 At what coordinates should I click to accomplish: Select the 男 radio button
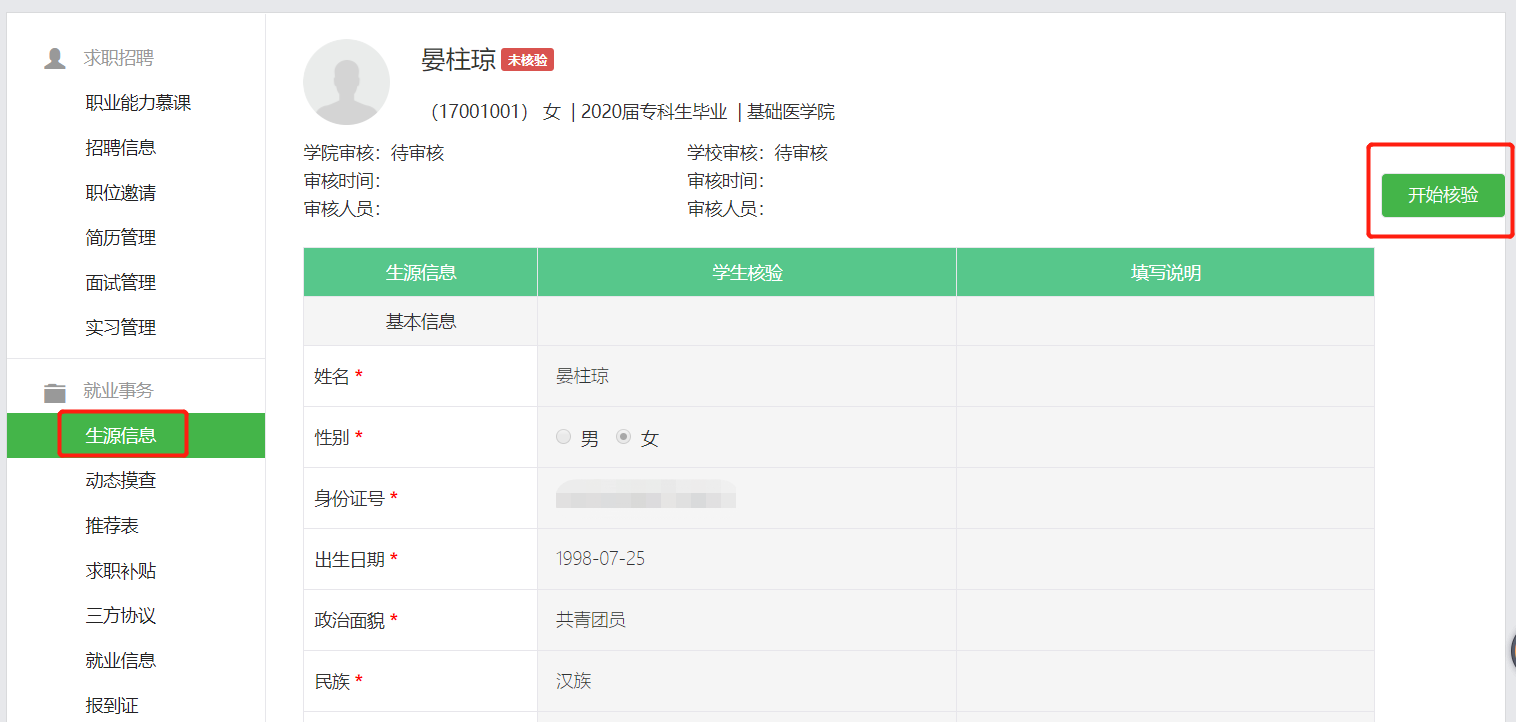click(x=564, y=437)
